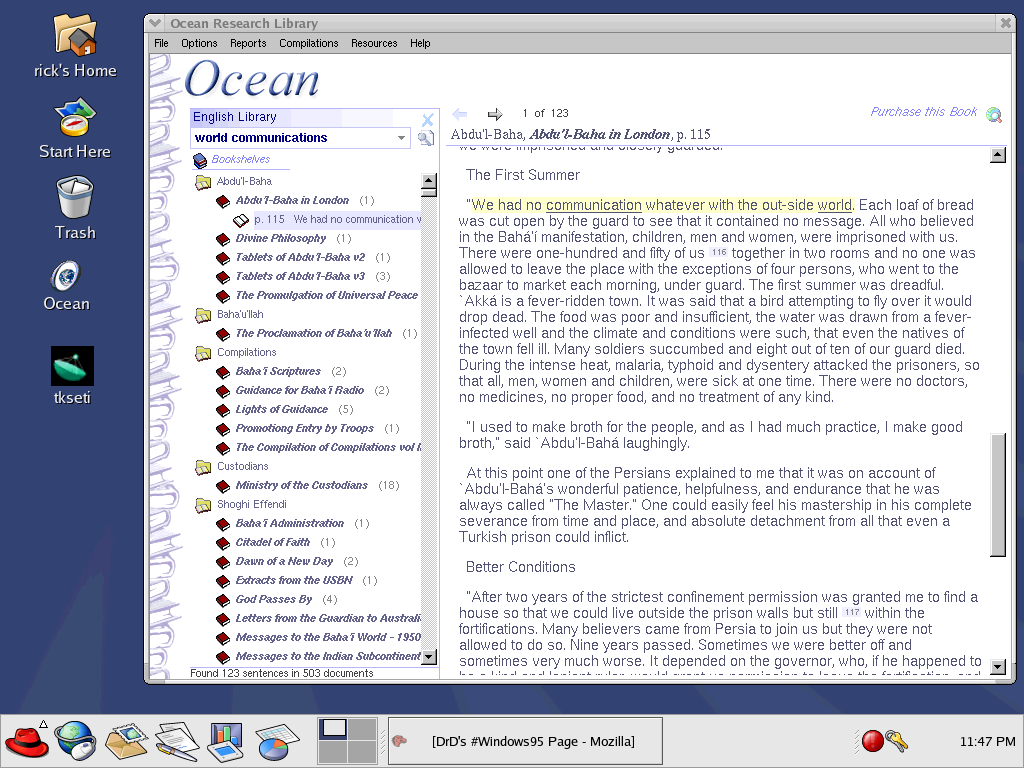This screenshot has height=768, width=1024.
Task: Open the Resources menu
Action: pos(374,43)
